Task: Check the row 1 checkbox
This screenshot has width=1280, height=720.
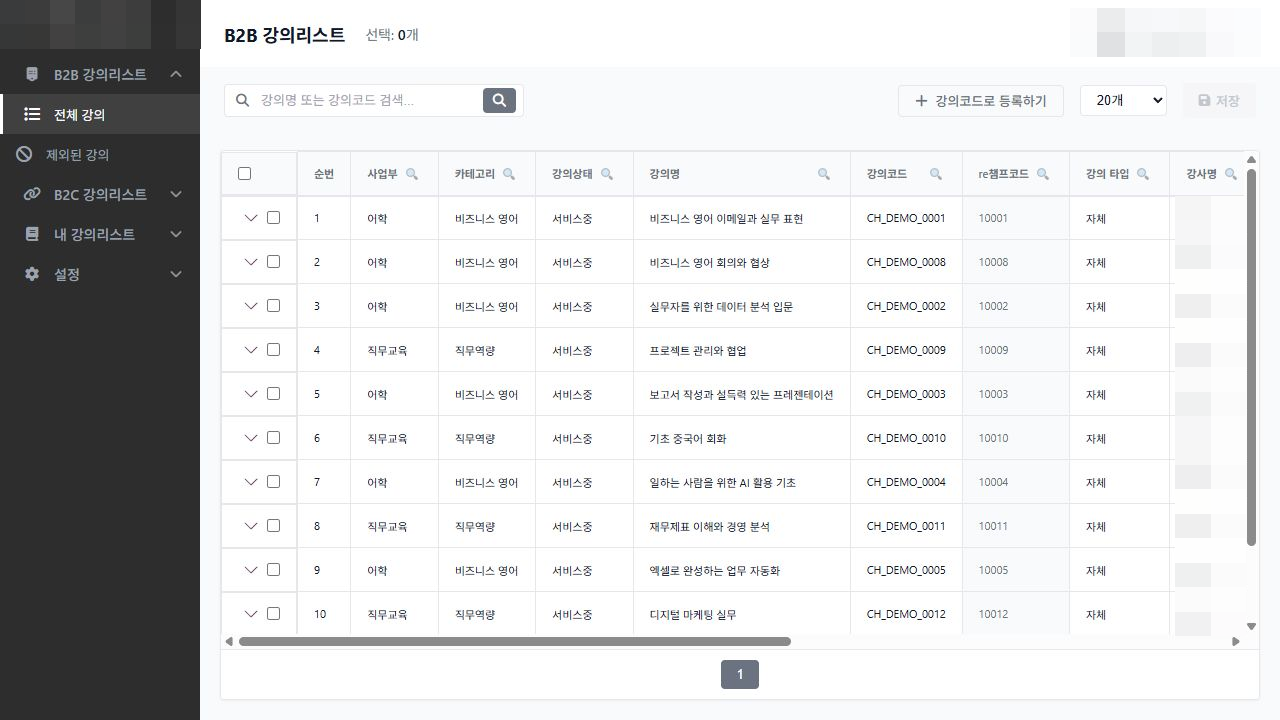Action: [x=273, y=218]
